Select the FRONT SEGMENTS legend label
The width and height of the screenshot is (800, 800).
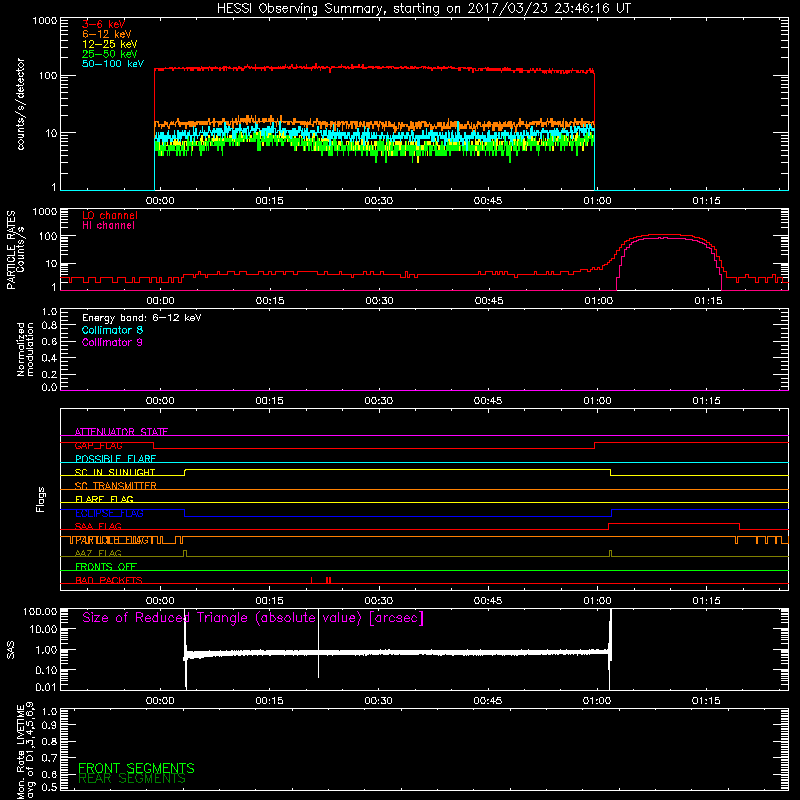click(136, 768)
